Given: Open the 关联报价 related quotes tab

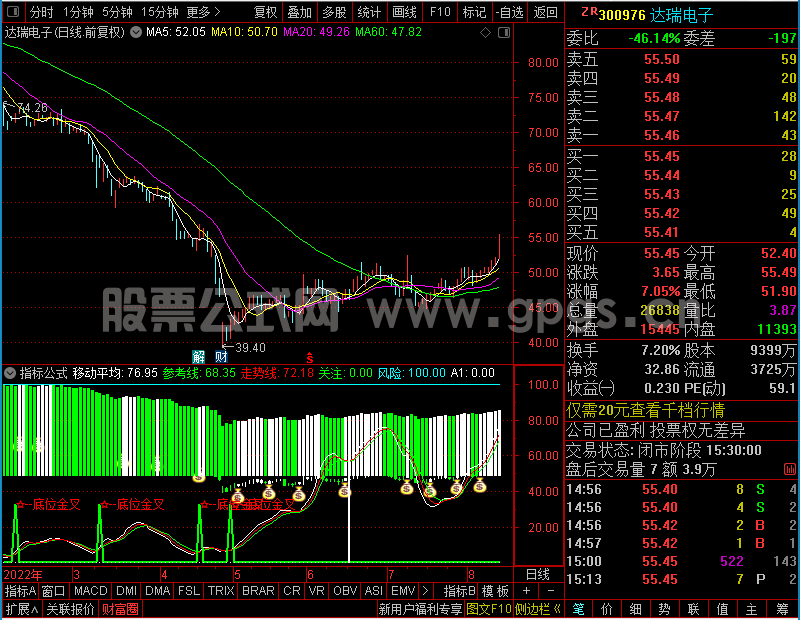Looking at the screenshot, I should click(70, 609).
